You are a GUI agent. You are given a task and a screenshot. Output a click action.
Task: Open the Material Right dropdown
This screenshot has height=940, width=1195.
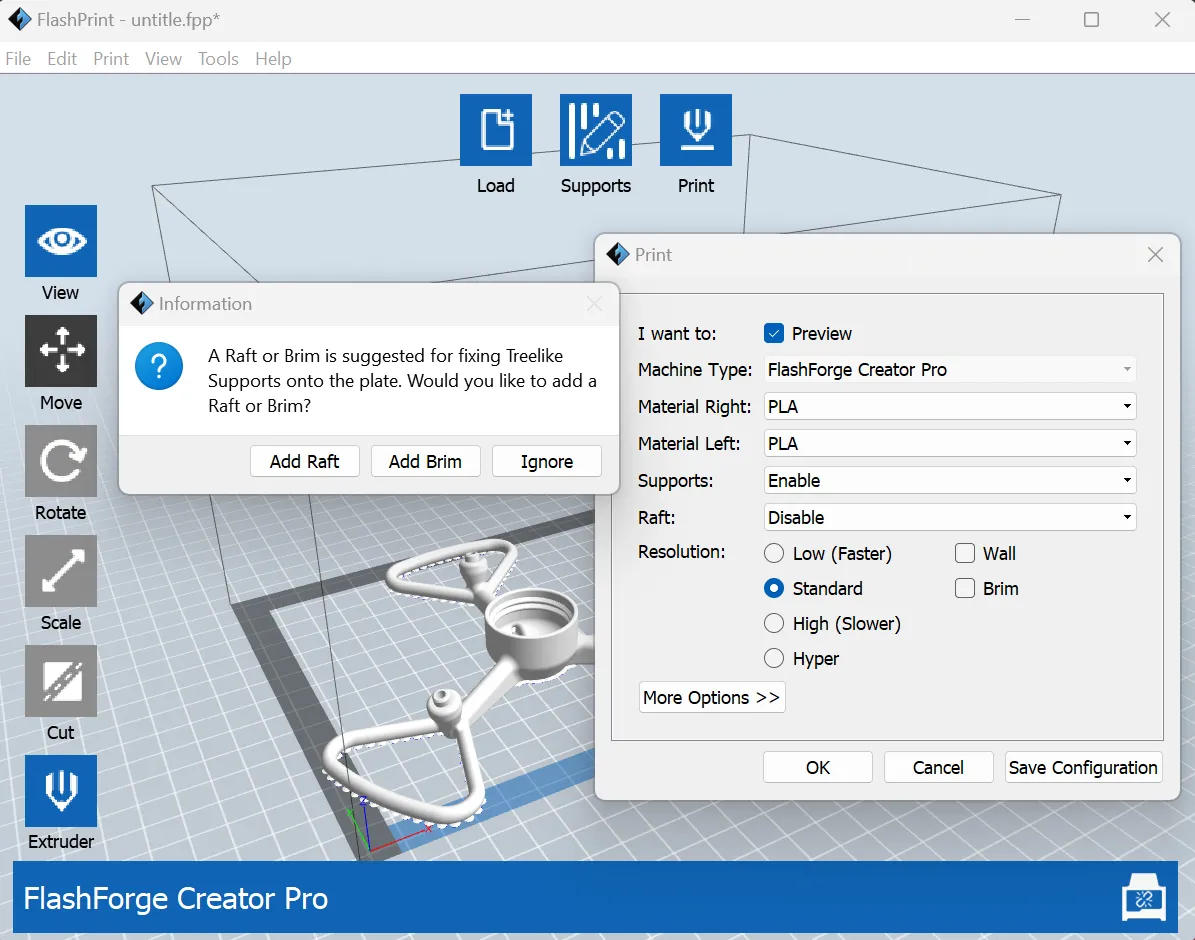click(950, 406)
